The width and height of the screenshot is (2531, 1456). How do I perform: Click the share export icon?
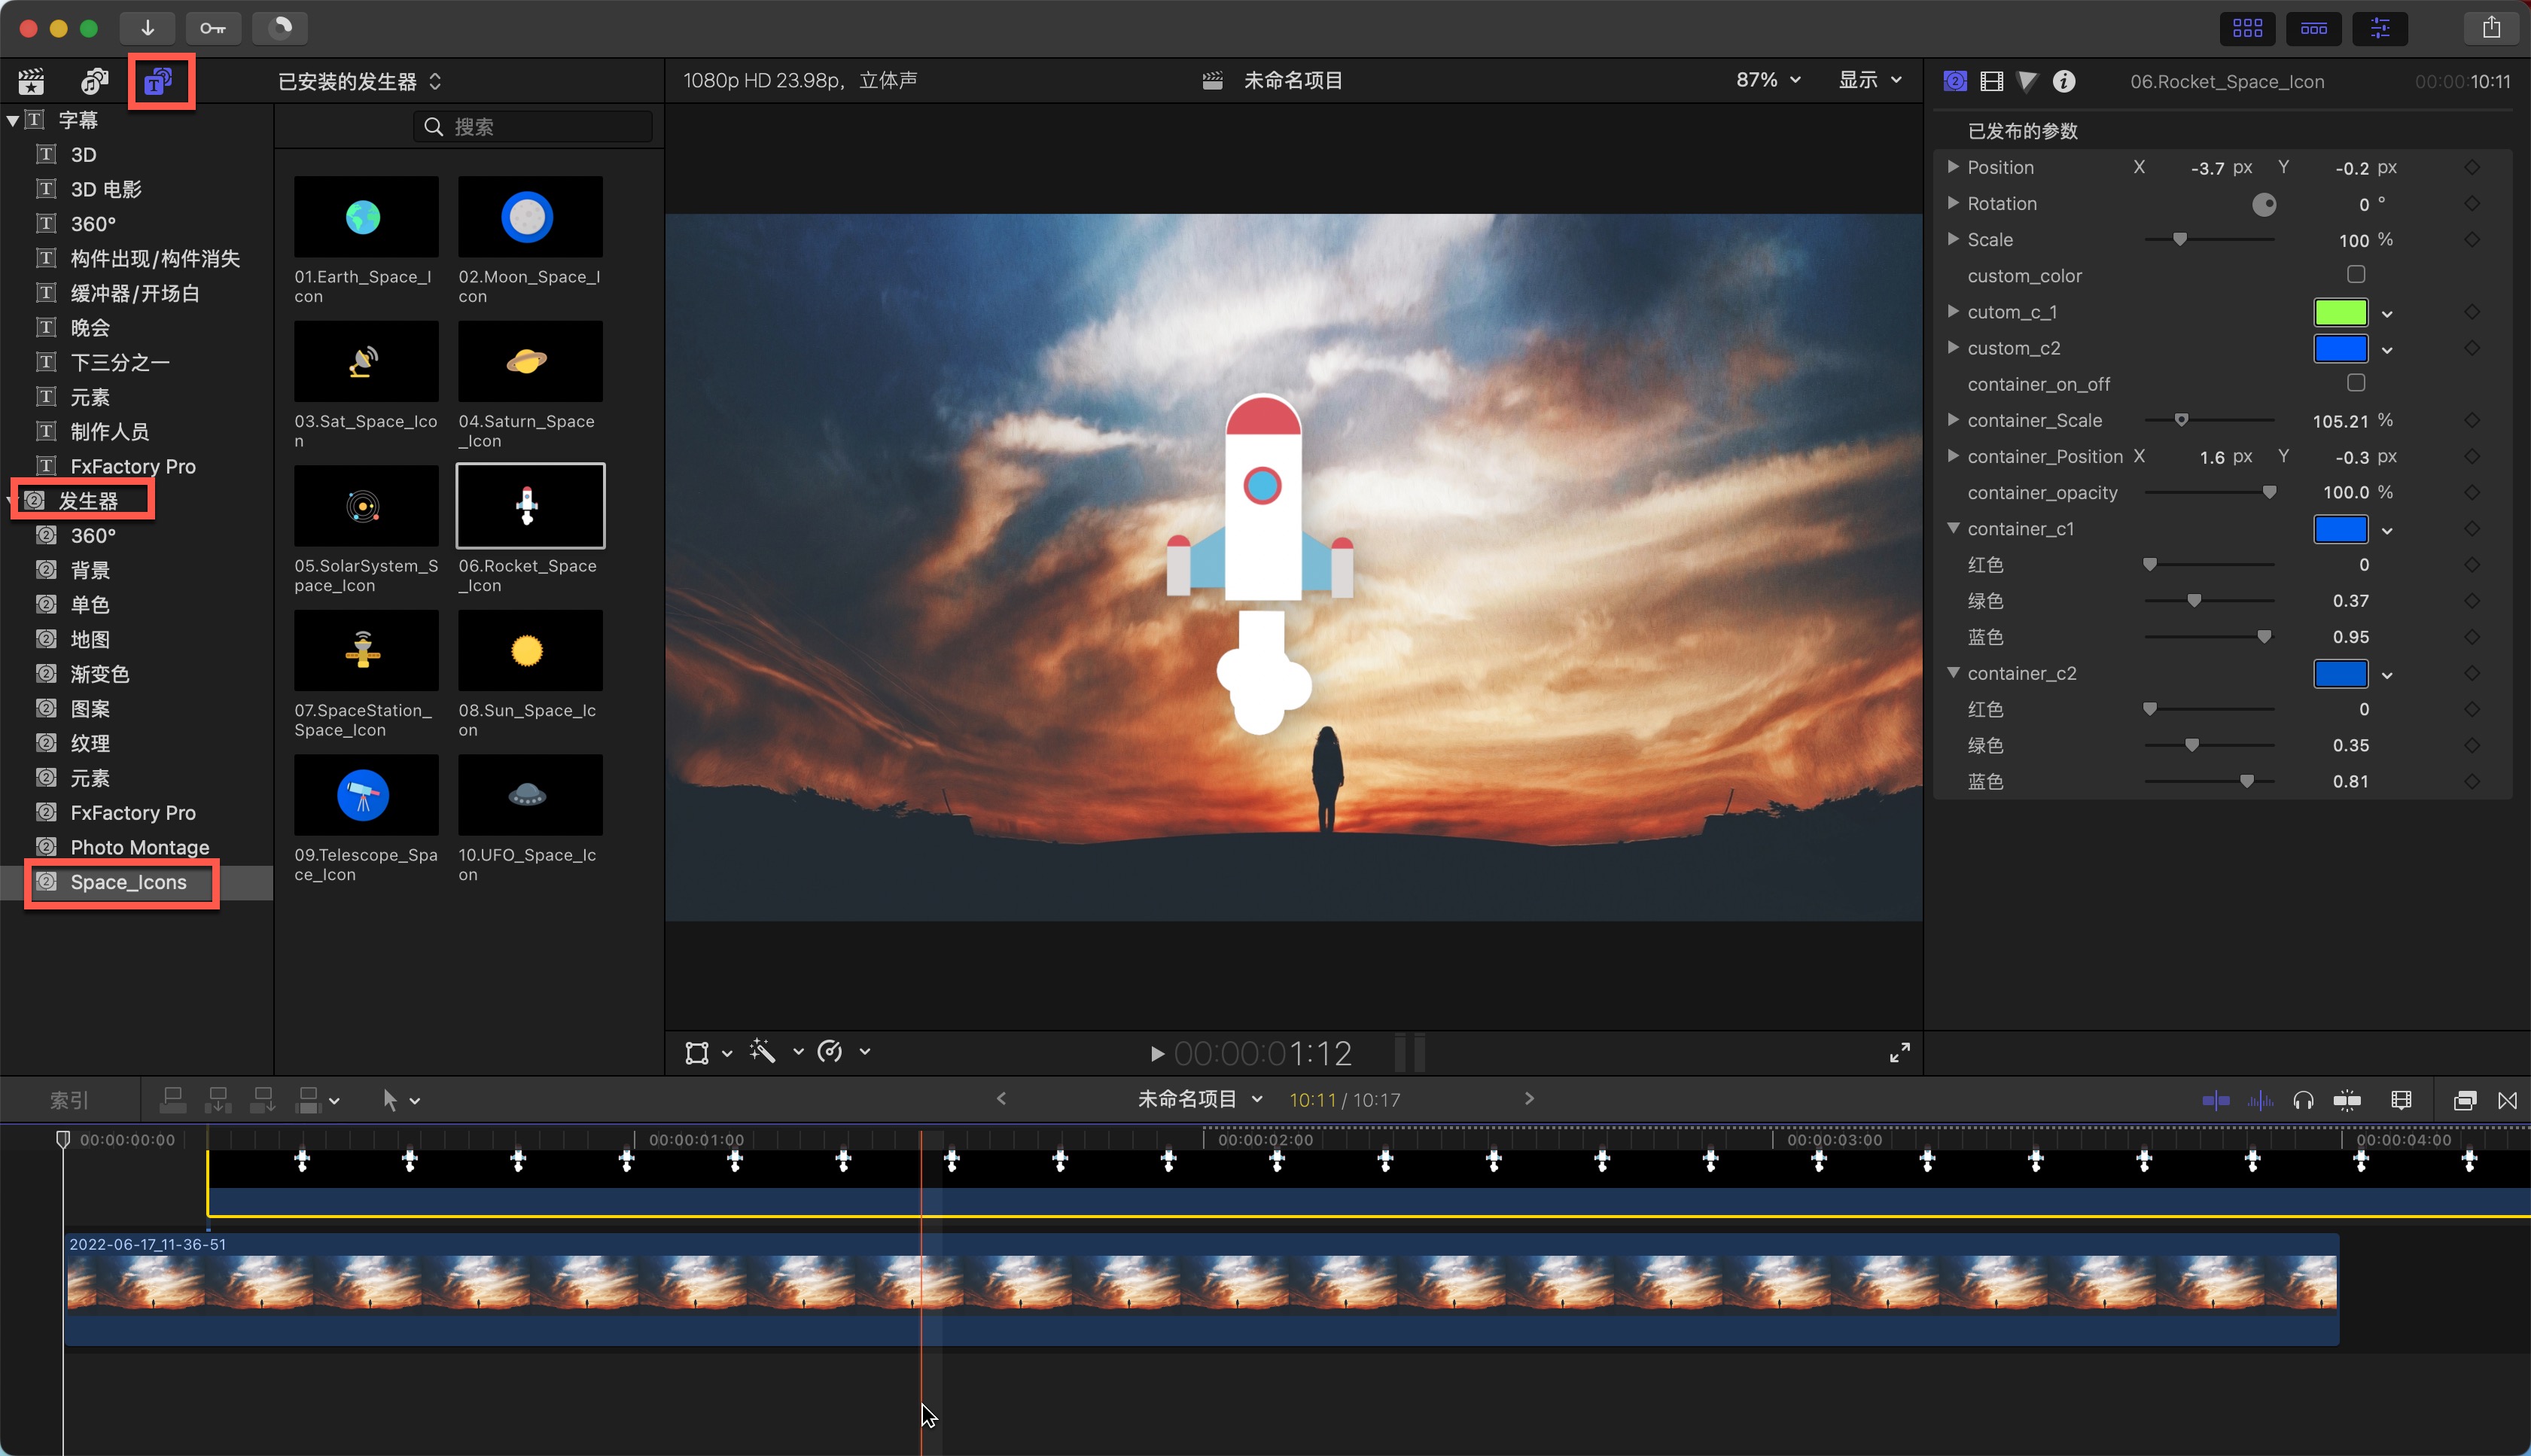[x=2490, y=28]
